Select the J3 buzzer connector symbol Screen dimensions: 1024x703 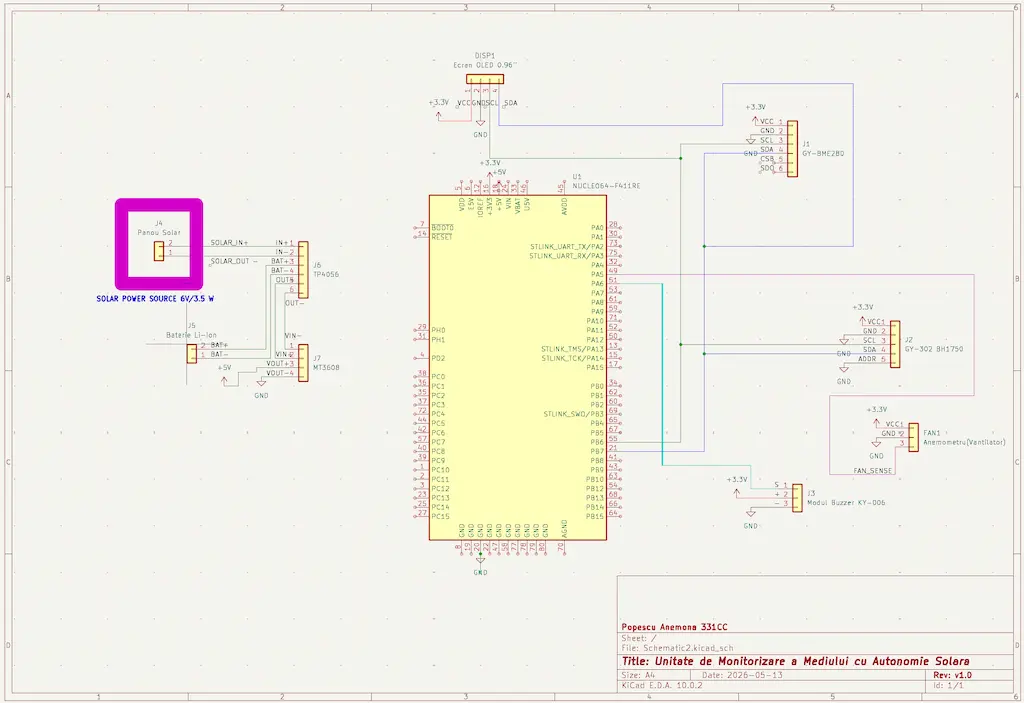(797, 498)
